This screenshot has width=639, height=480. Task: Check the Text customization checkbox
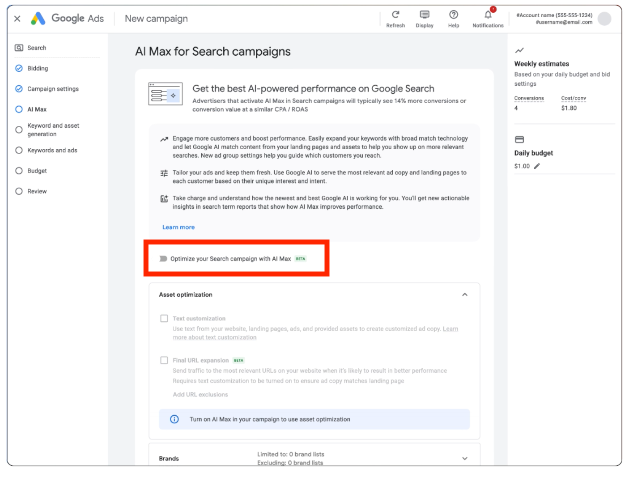pyautogui.click(x=164, y=318)
